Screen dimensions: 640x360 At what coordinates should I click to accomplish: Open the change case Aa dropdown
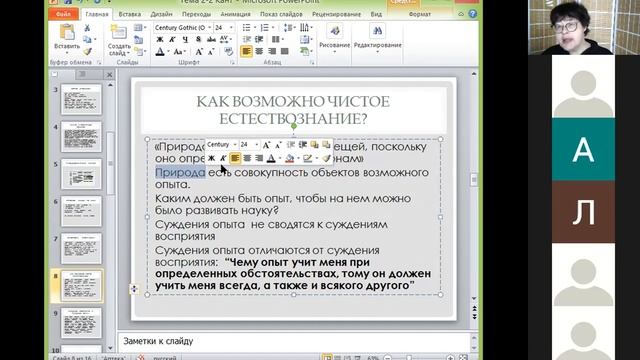179,52
